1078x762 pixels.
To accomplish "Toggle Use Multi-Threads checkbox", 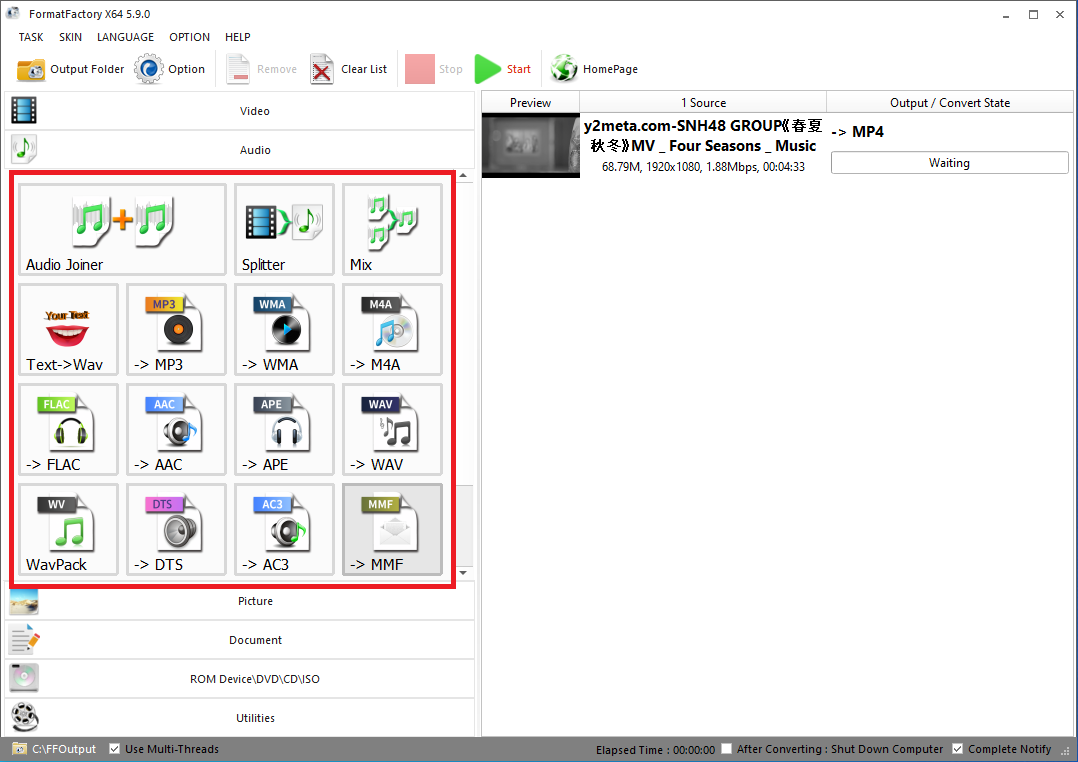I will tap(115, 749).
